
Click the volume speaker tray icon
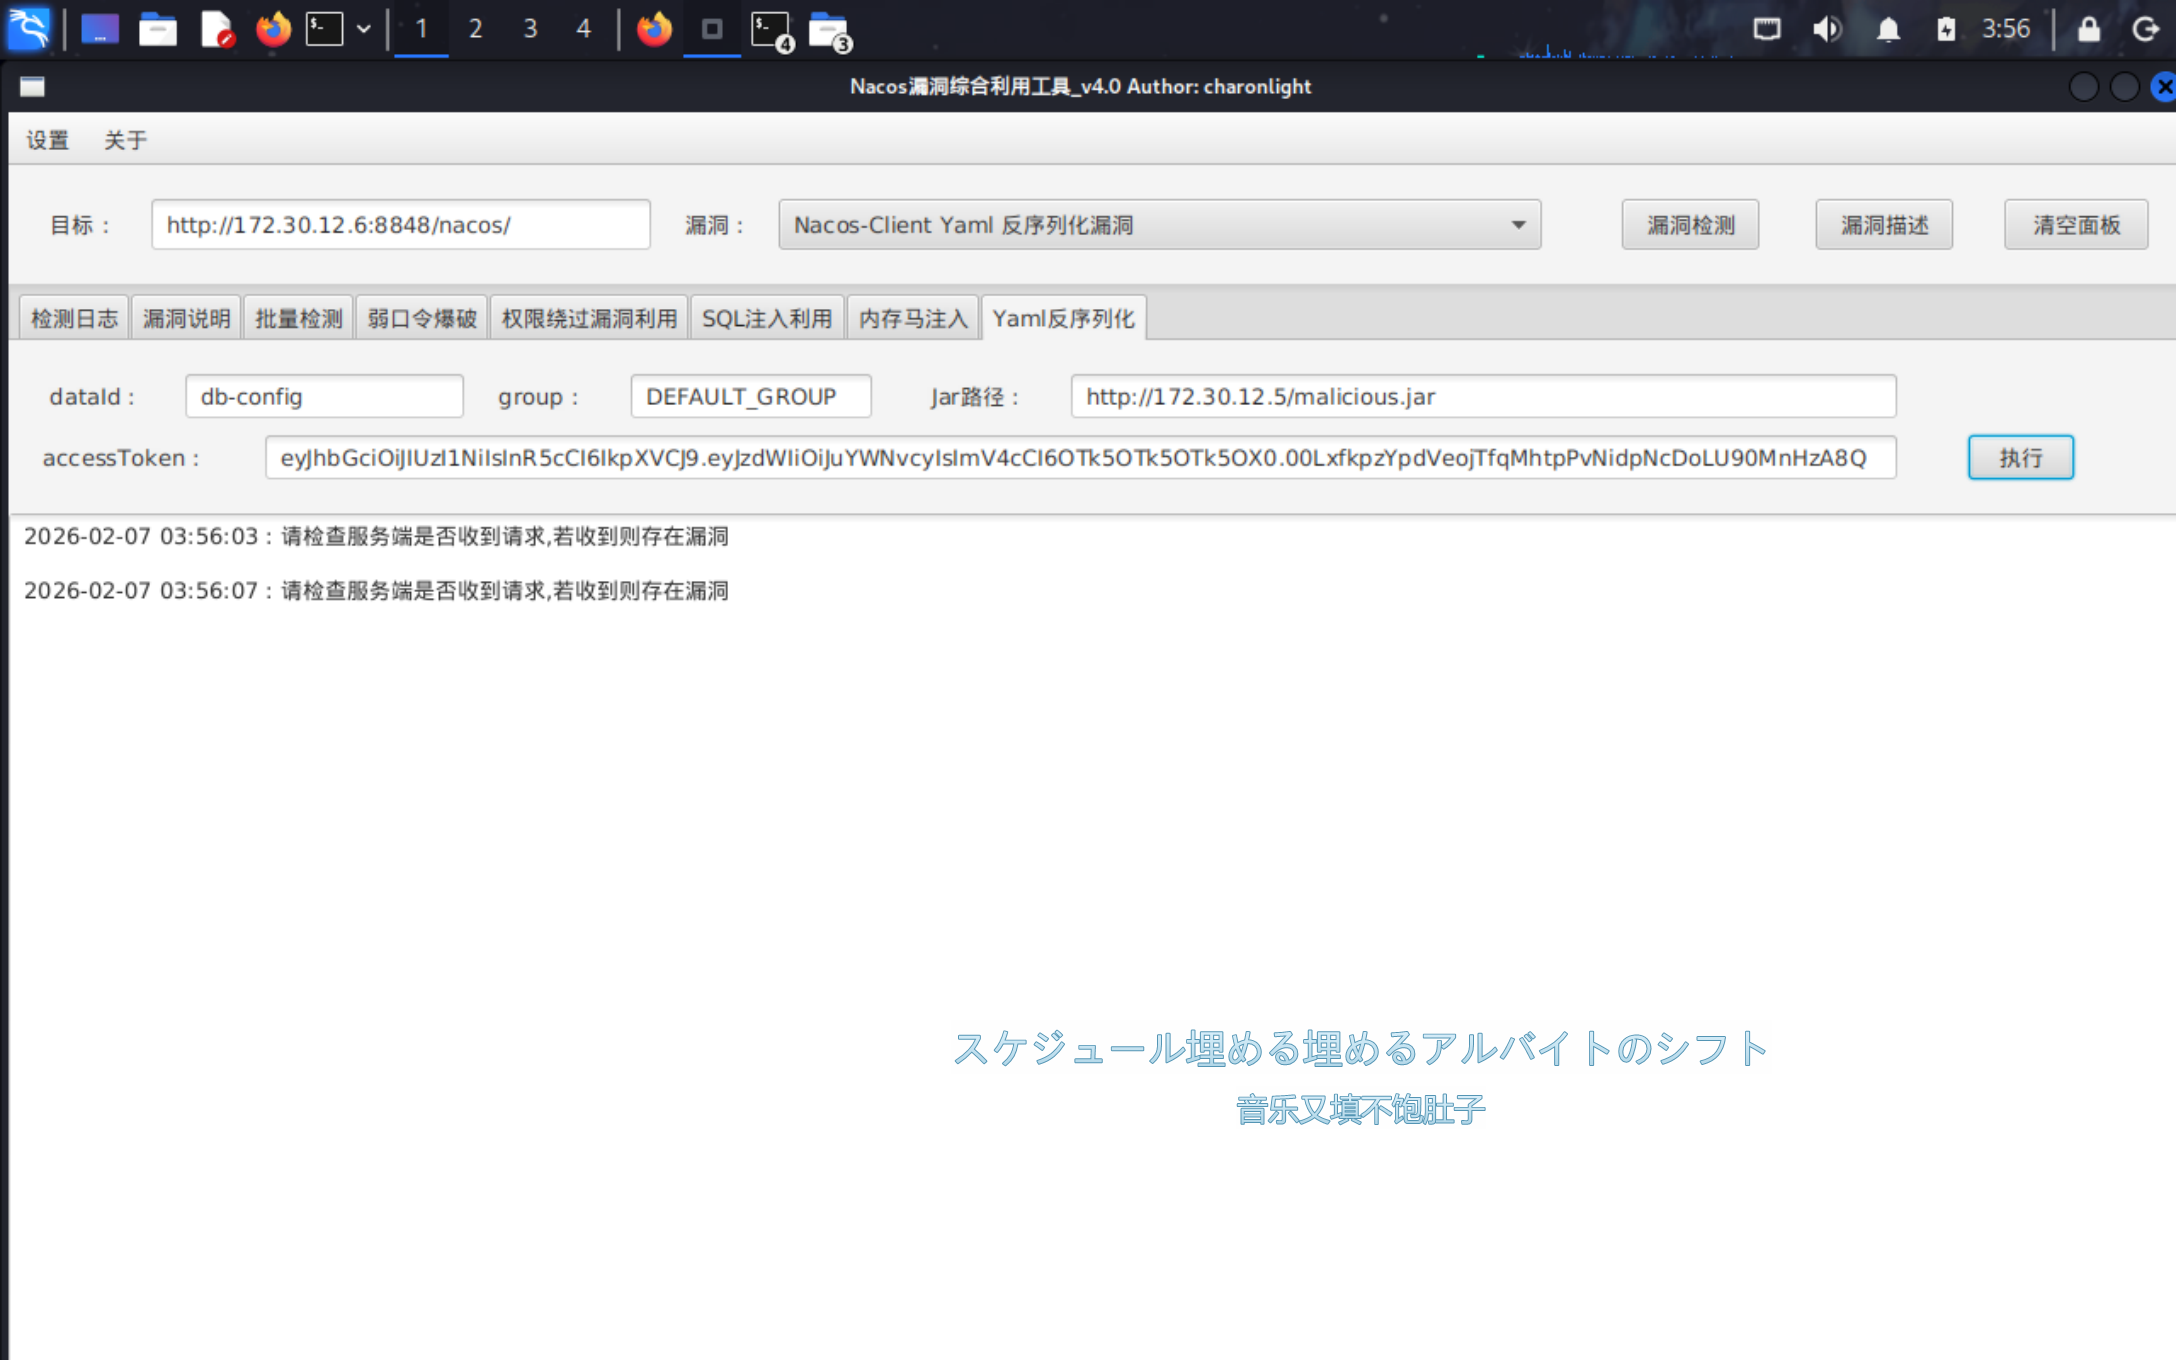pyautogui.click(x=1826, y=28)
